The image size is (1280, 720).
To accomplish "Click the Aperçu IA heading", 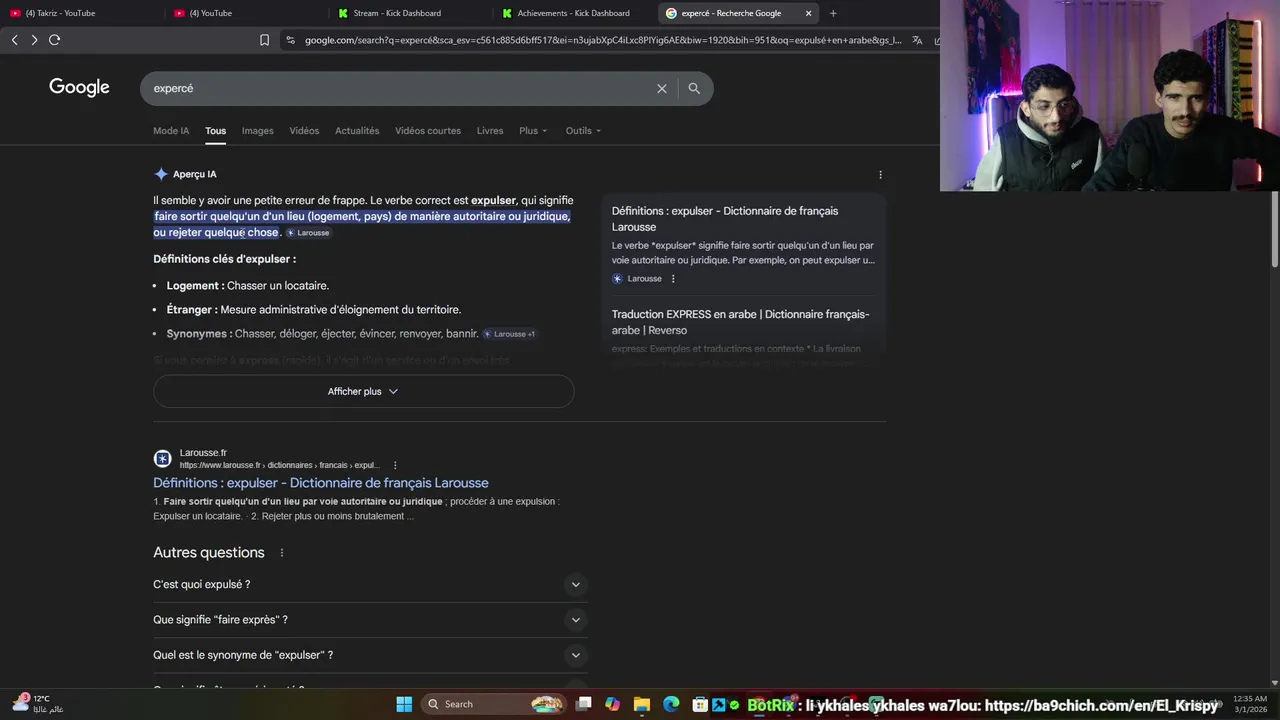I will 194,174.
